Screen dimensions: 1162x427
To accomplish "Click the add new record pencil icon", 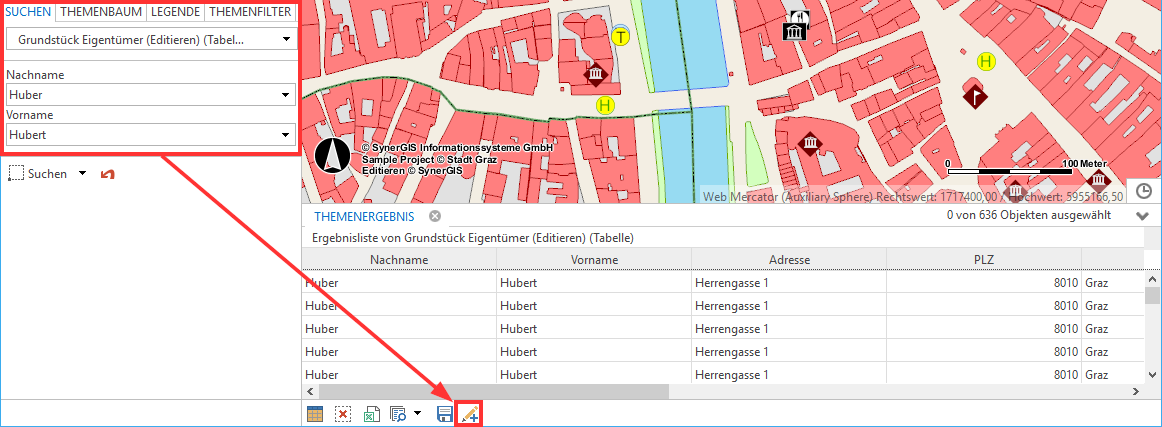I will coord(469,413).
